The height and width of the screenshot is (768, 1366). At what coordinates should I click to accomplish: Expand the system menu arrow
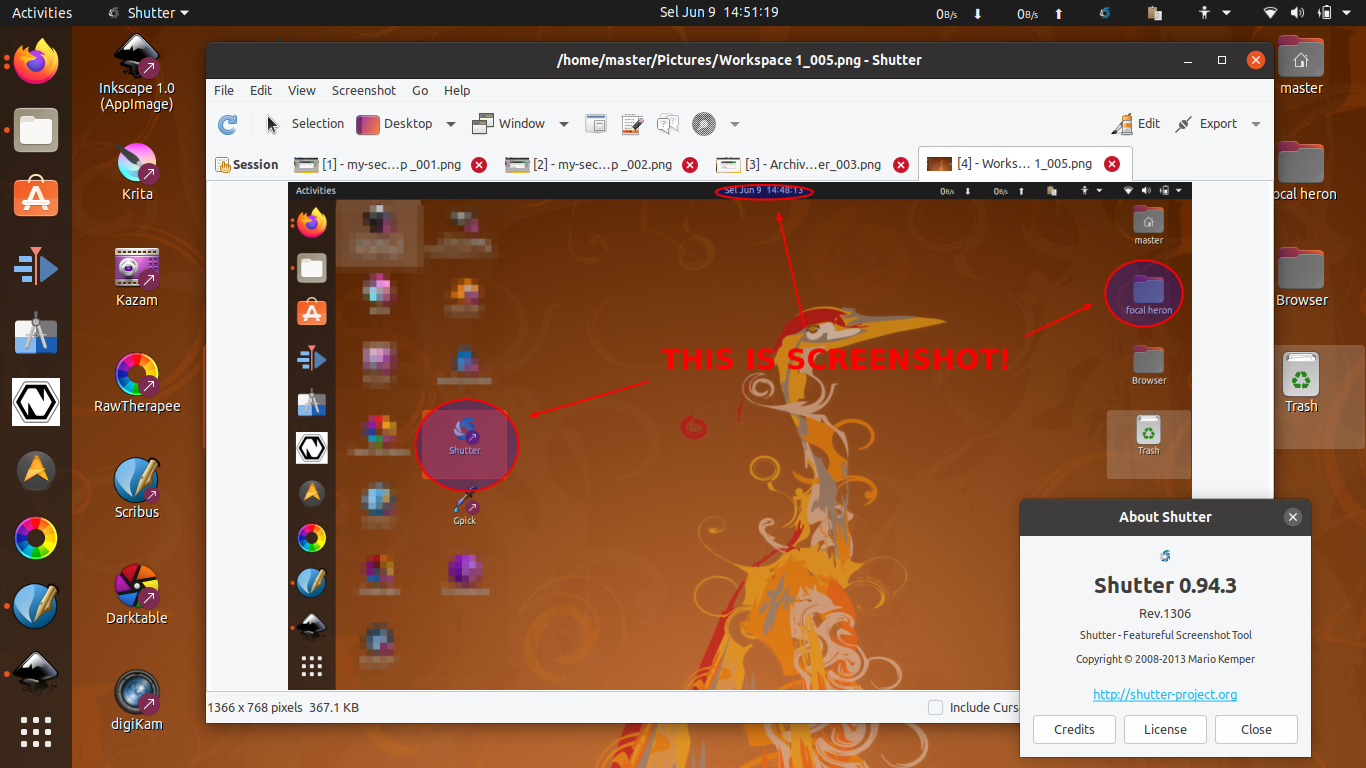click(1348, 13)
